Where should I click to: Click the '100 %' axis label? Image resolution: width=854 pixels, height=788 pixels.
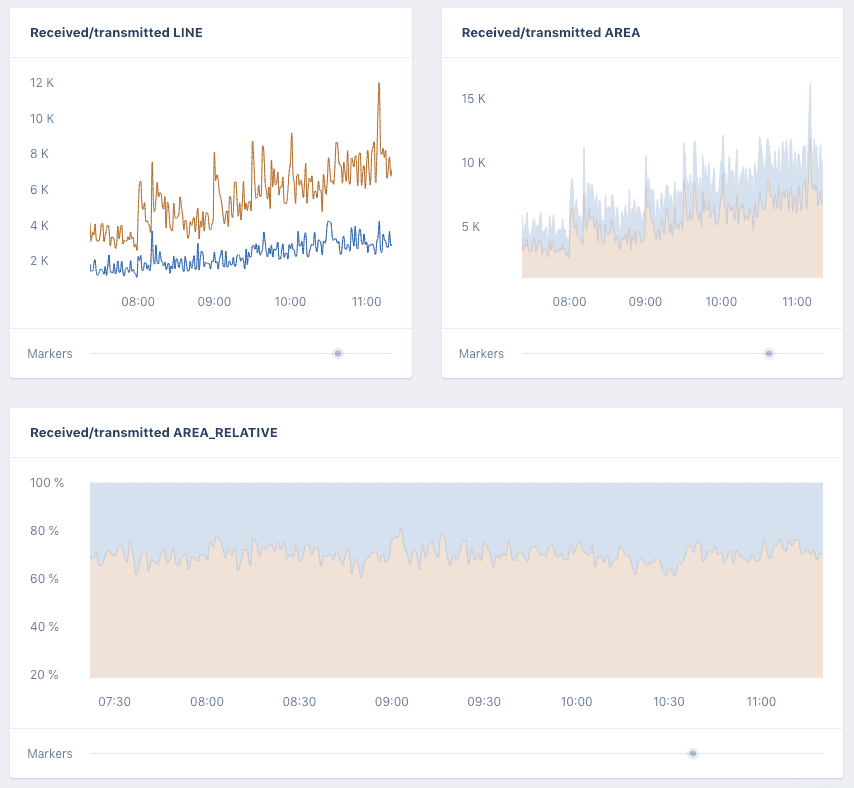click(47, 482)
